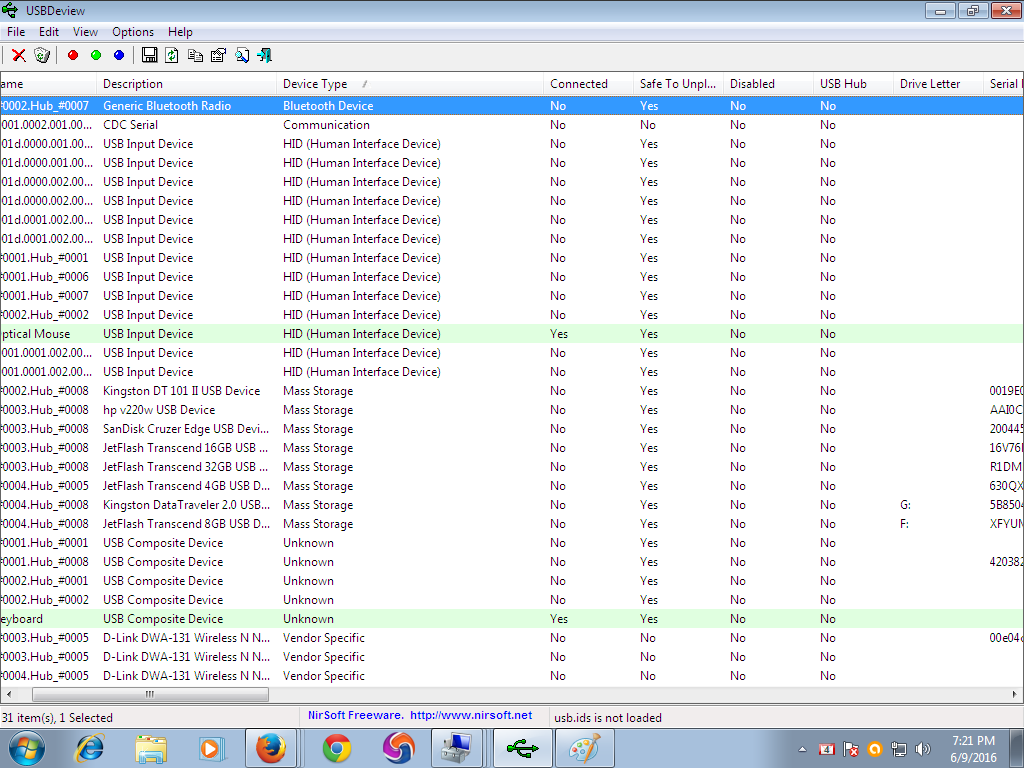Sort by the Description column header
The height and width of the screenshot is (768, 1024).
(x=187, y=84)
